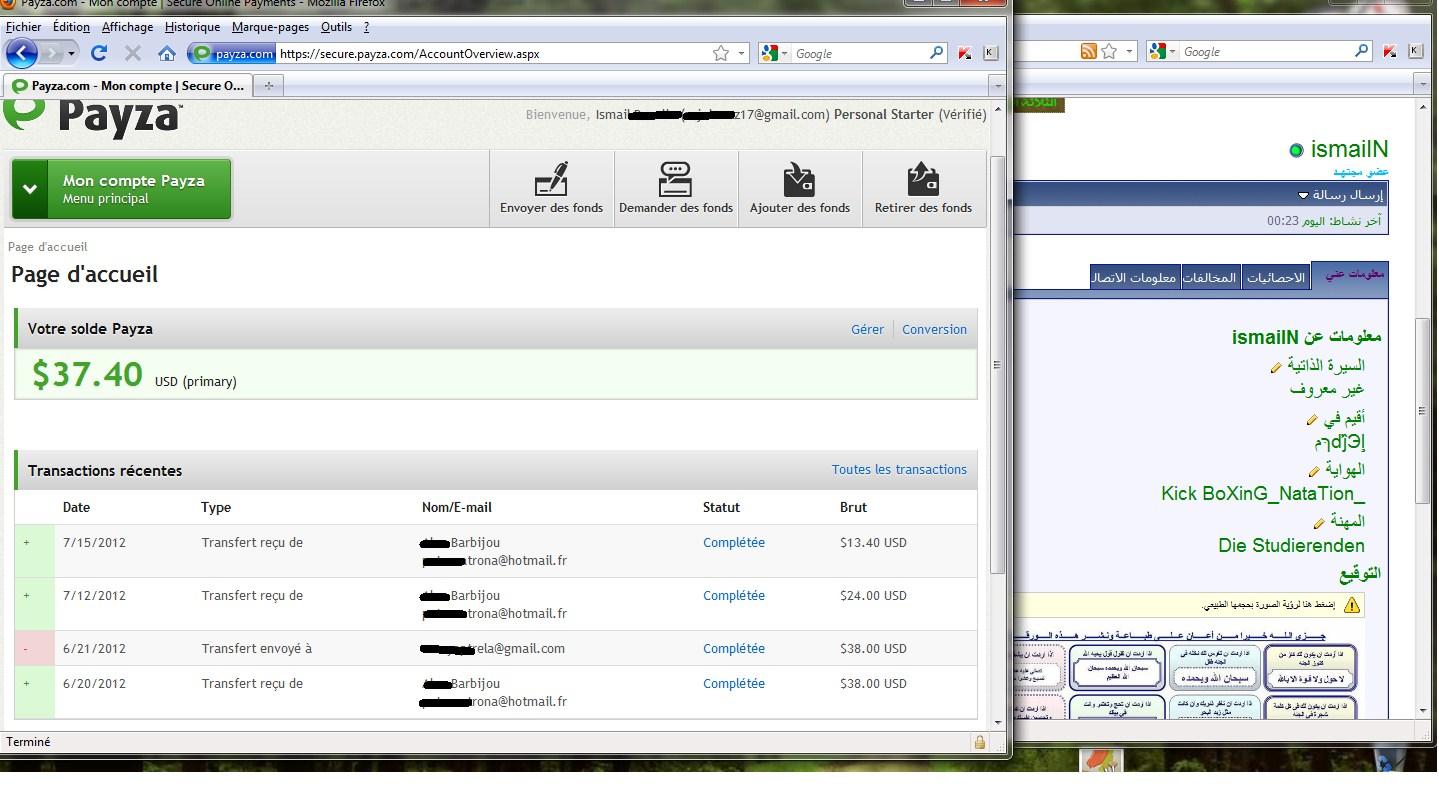Click the search magnifier in back window

click(1362, 51)
